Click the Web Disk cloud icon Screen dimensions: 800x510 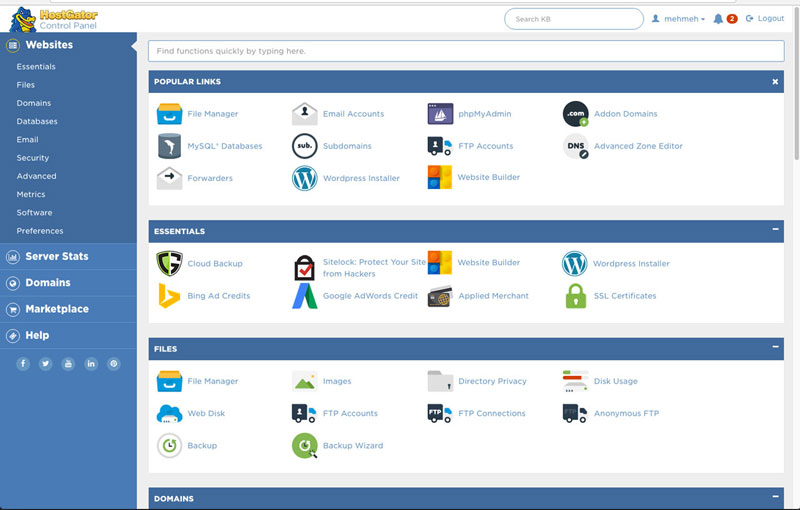(x=169, y=413)
